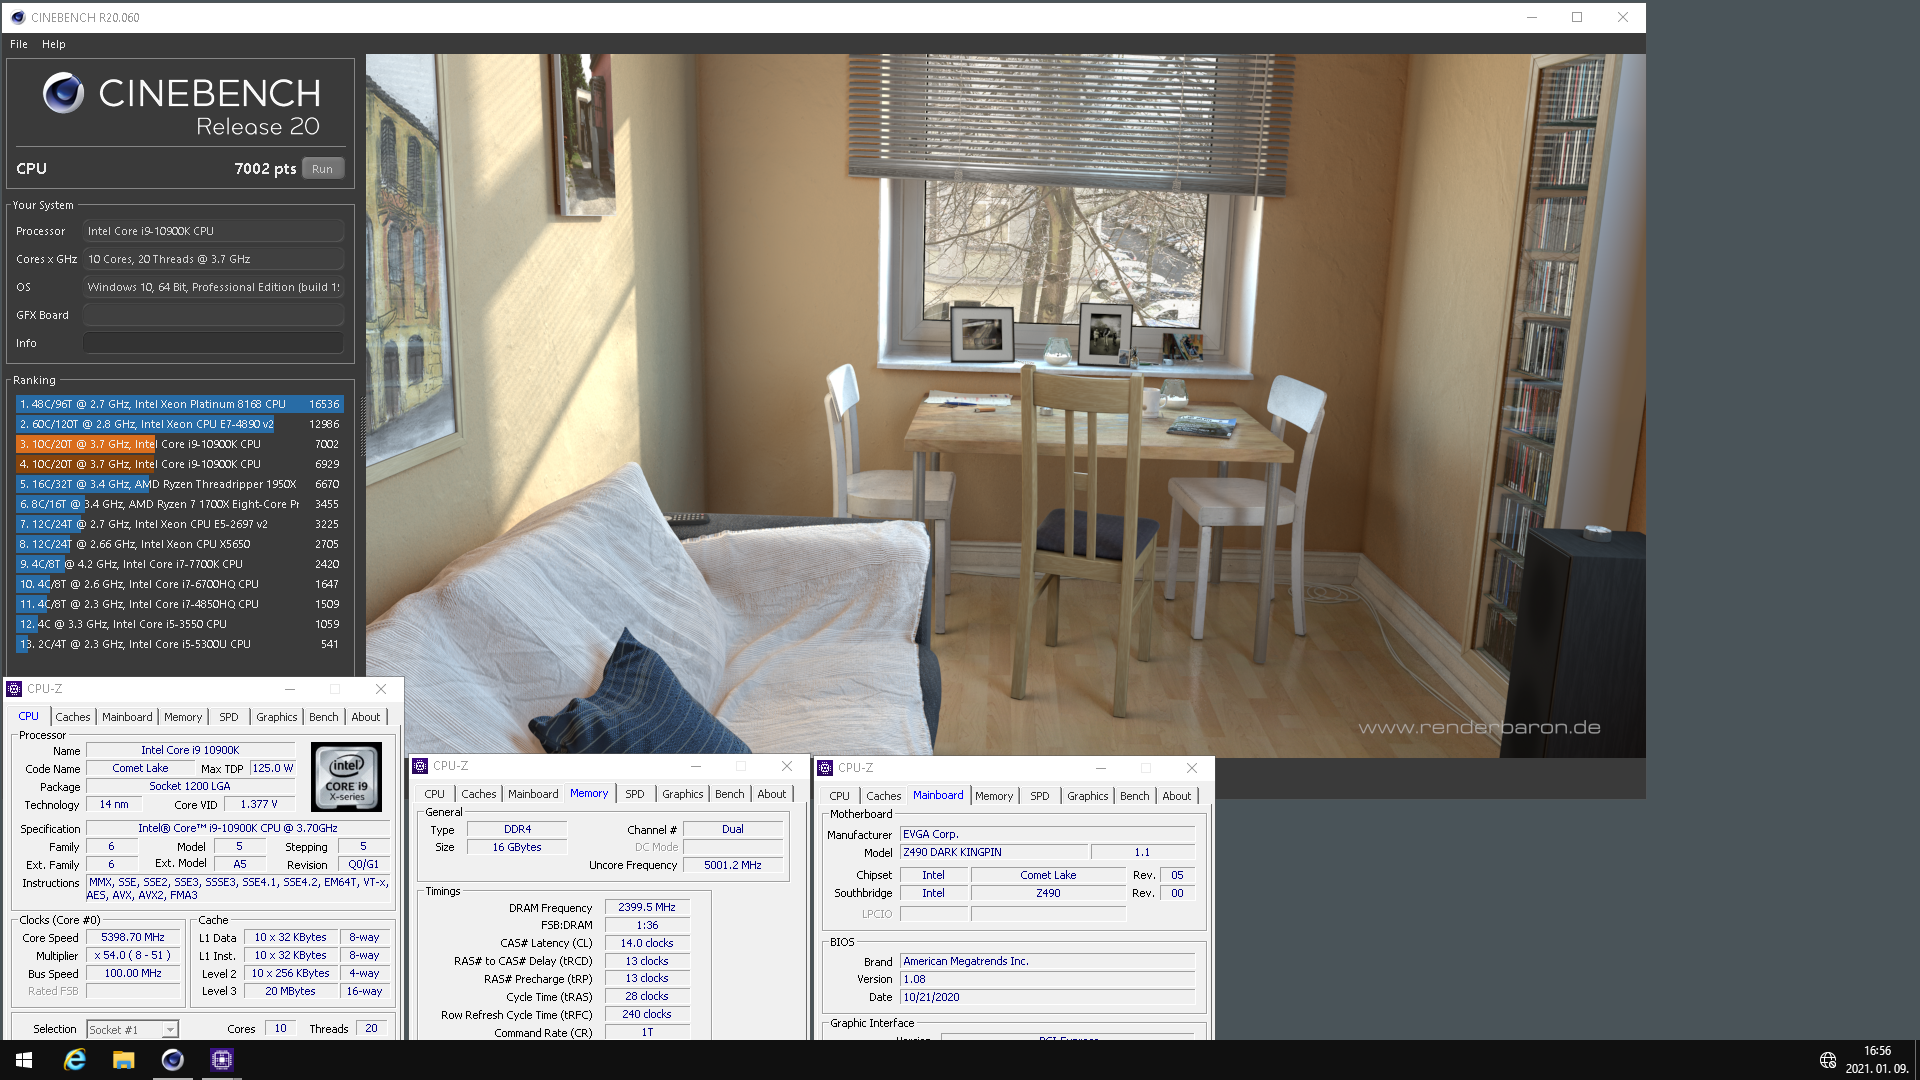Open the Socket #1 selection dropdown
The height and width of the screenshot is (1080, 1920).
pos(132,1029)
